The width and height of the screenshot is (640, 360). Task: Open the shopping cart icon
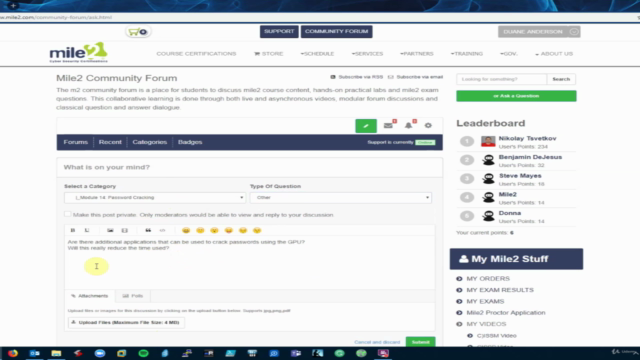point(138,32)
